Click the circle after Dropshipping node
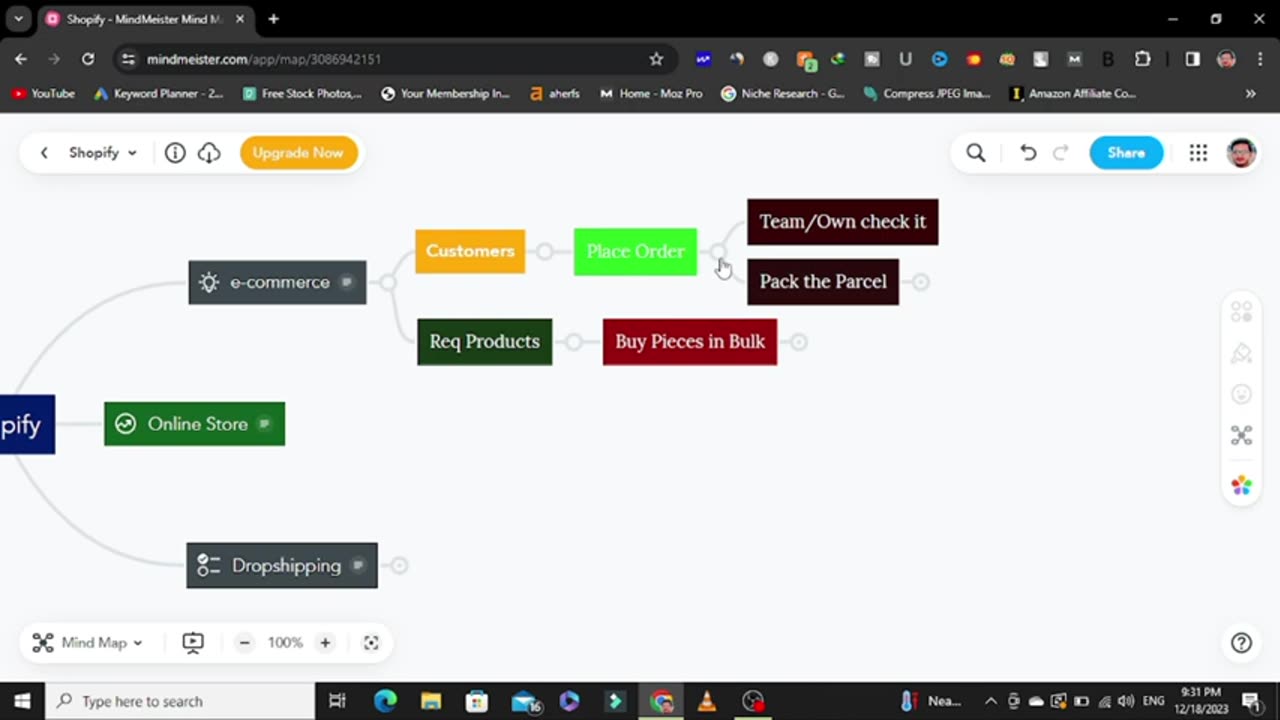 [399, 566]
